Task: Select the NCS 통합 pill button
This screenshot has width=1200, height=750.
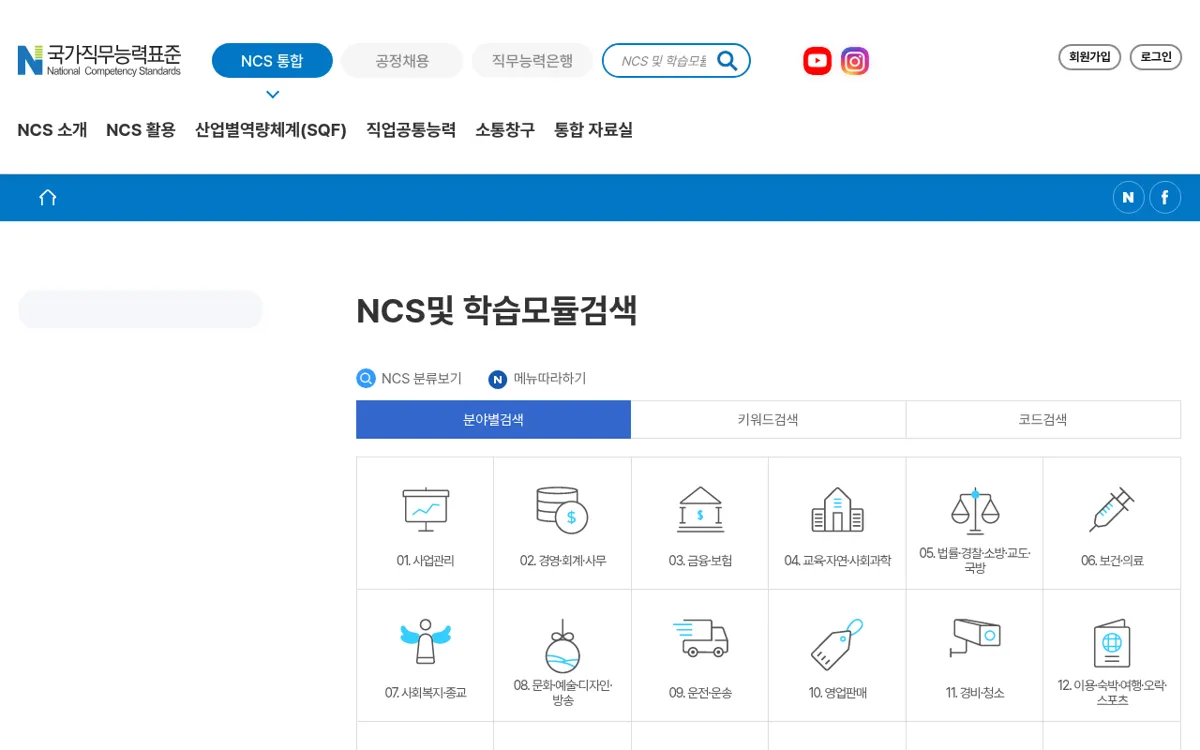Action: [272, 61]
